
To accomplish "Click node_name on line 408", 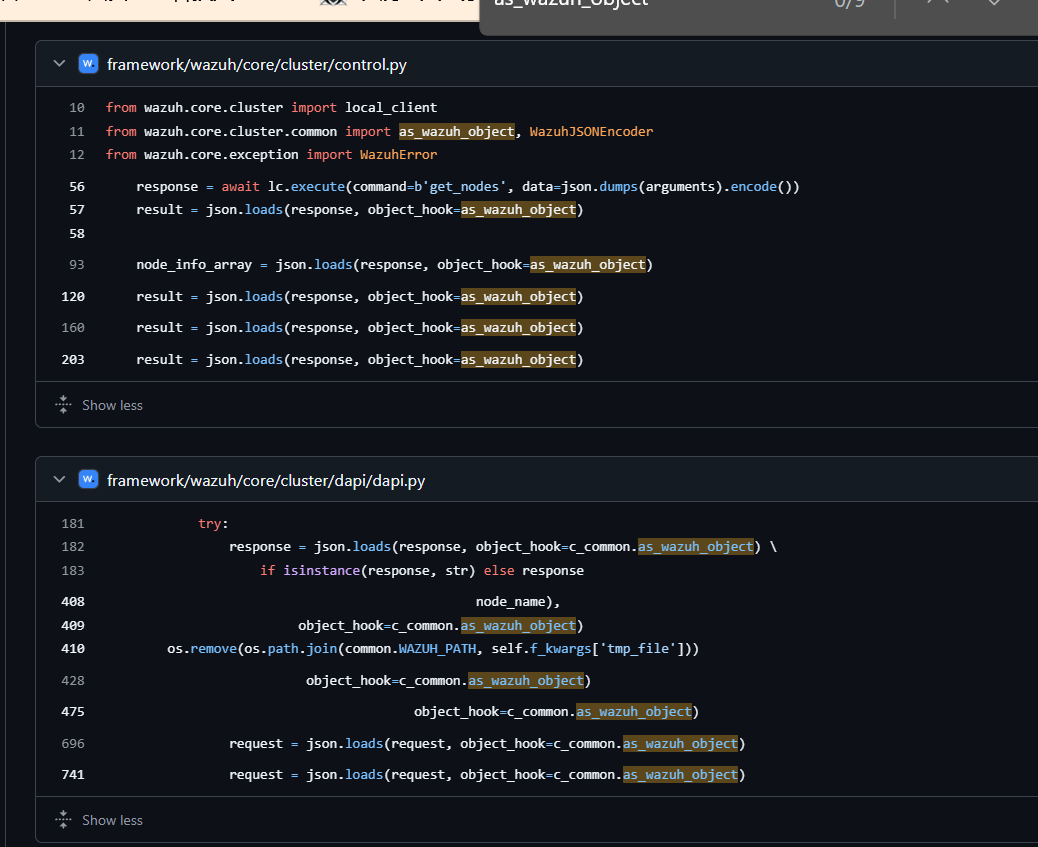I will pyautogui.click(x=510, y=601).
